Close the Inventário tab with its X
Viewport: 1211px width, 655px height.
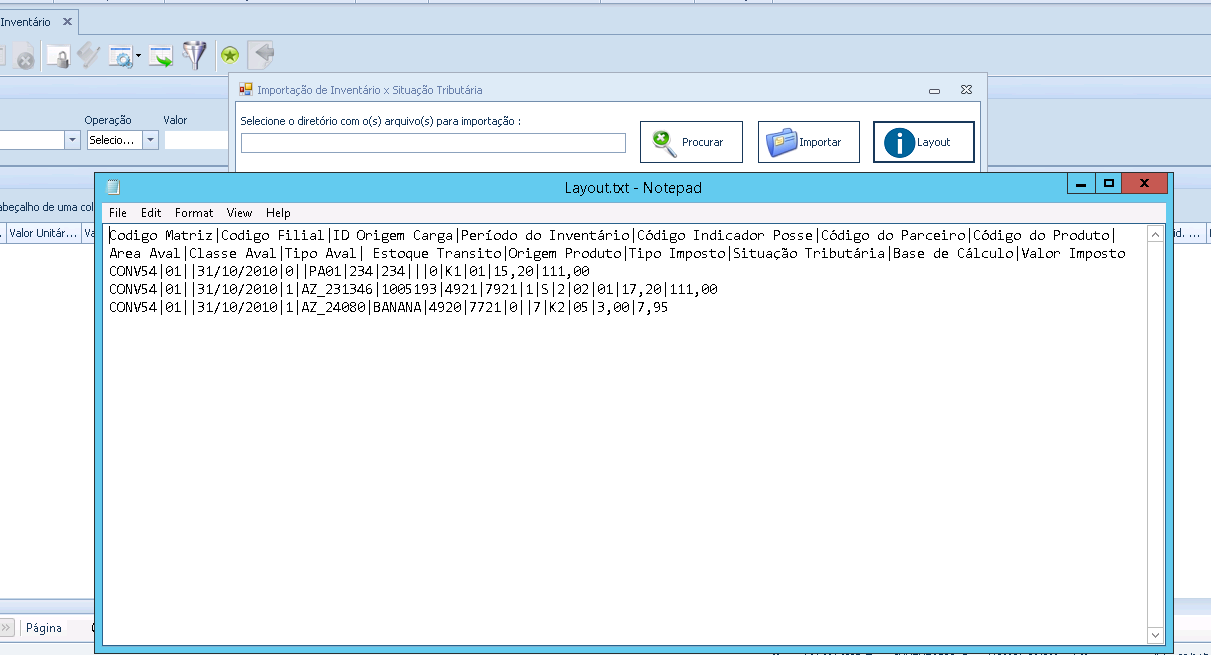[67, 21]
